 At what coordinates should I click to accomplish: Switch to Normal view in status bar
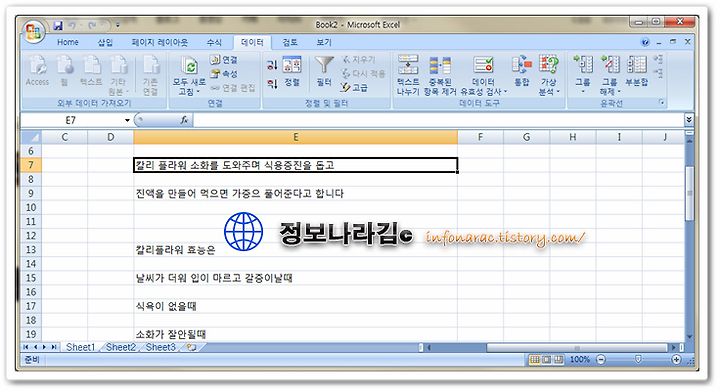point(534,360)
